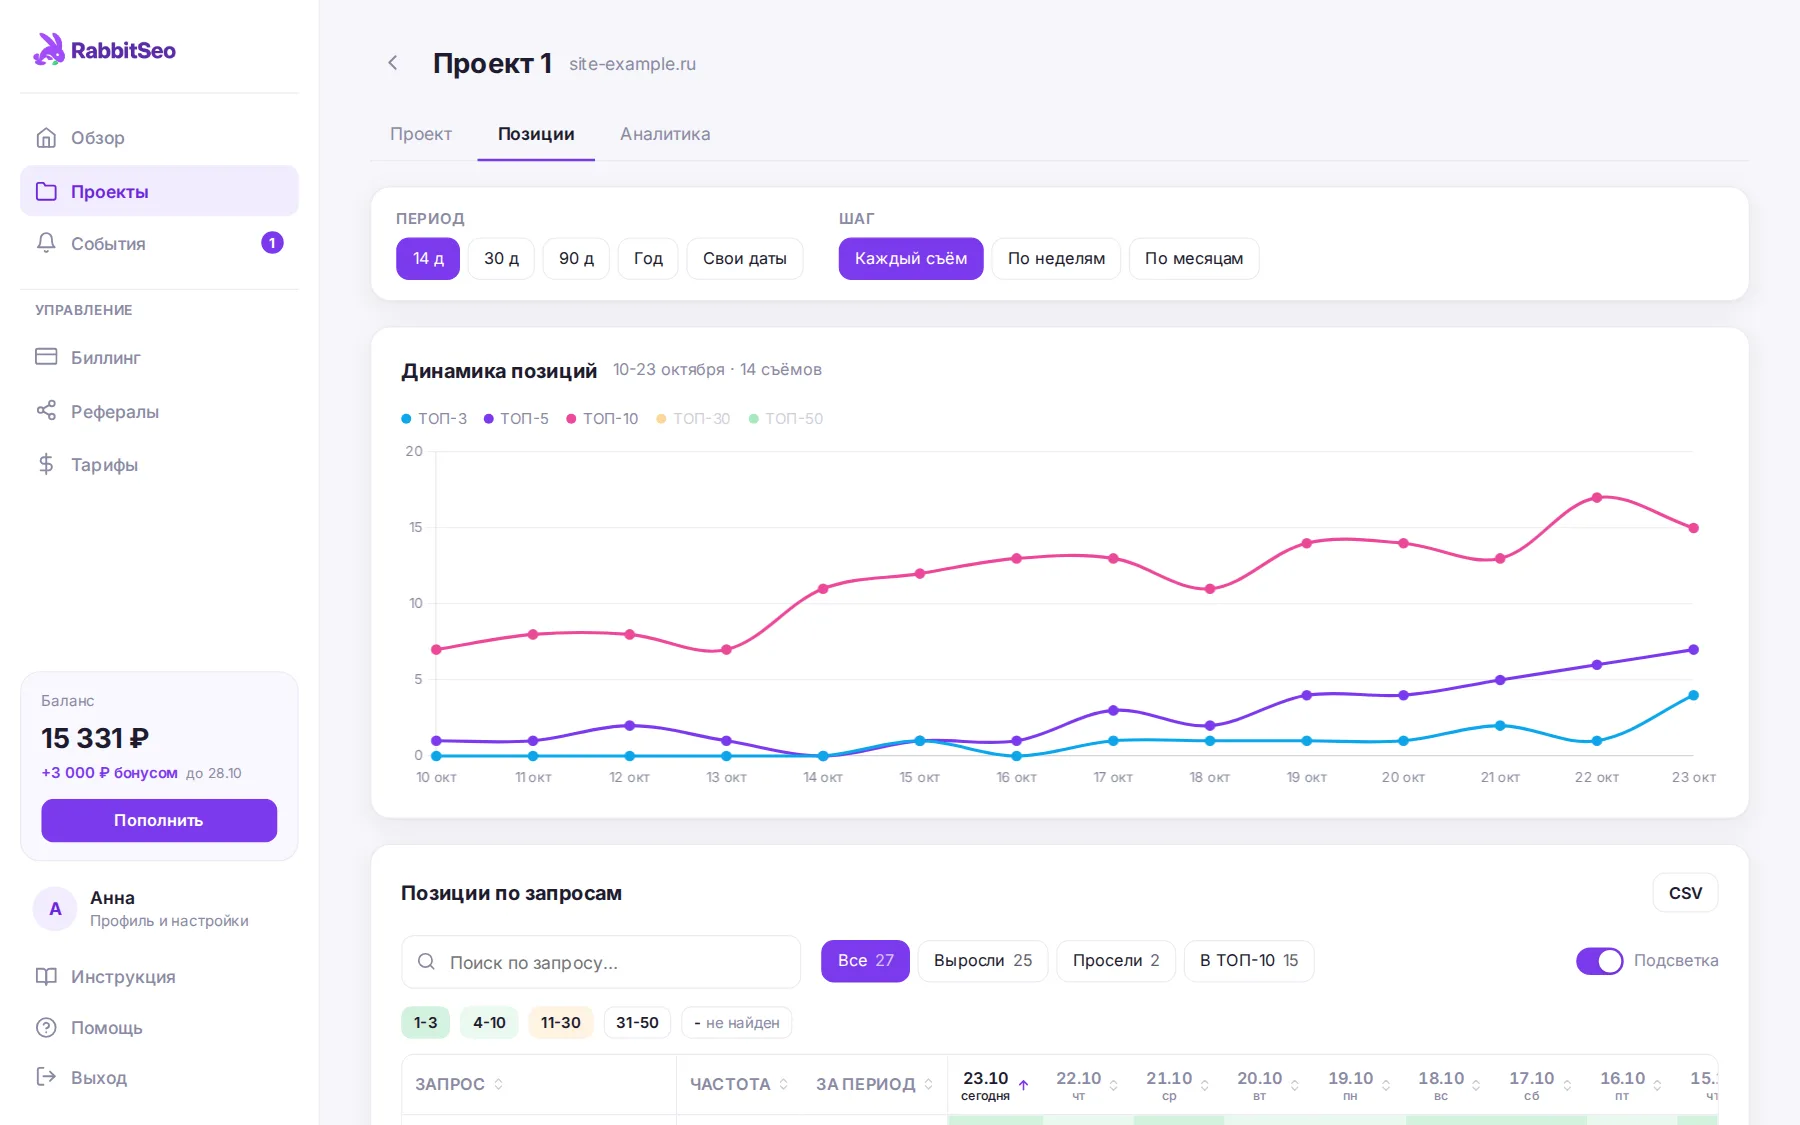
Task: Open Обзор via the home icon
Action: pyautogui.click(x=46, y=137)
